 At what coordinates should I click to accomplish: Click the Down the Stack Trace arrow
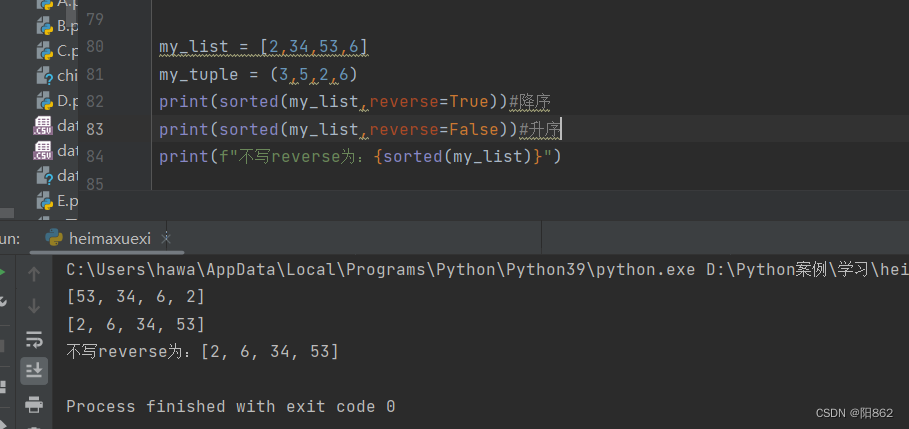34,306
